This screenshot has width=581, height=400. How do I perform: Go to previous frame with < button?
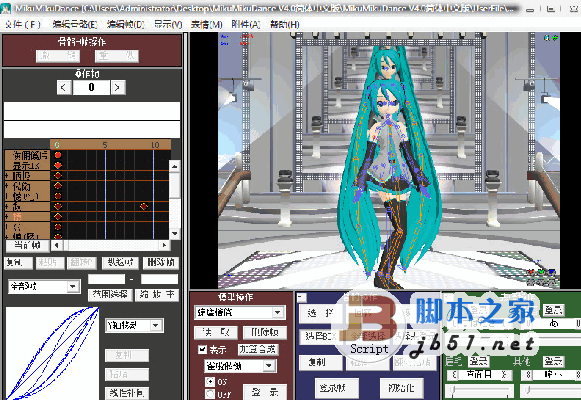click(64, 87)
